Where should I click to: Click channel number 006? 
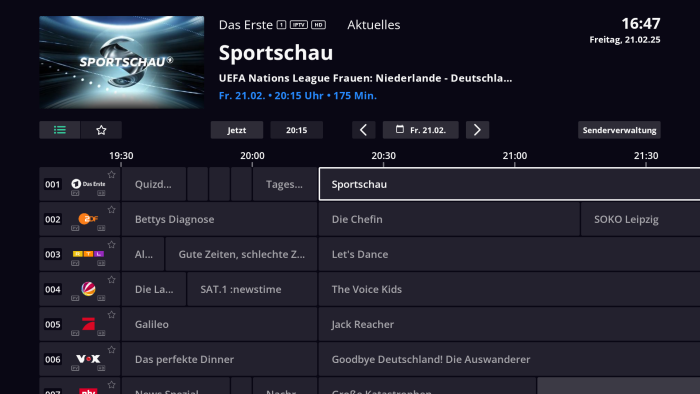(52, 359)
